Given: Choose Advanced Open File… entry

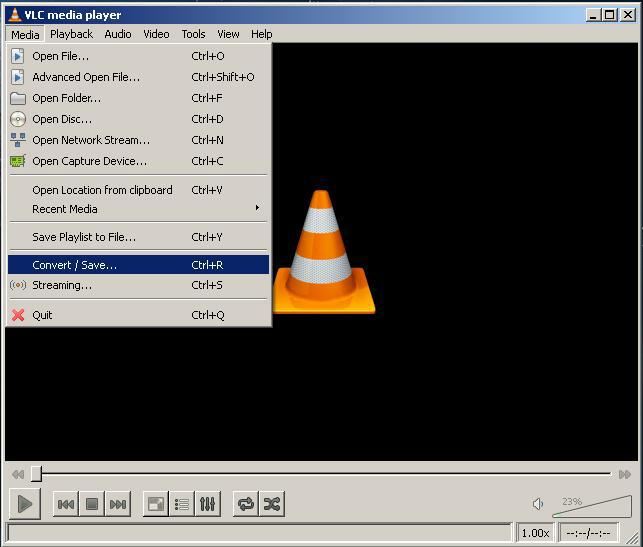Looking at the screenshot, I should tap(139, 77).
